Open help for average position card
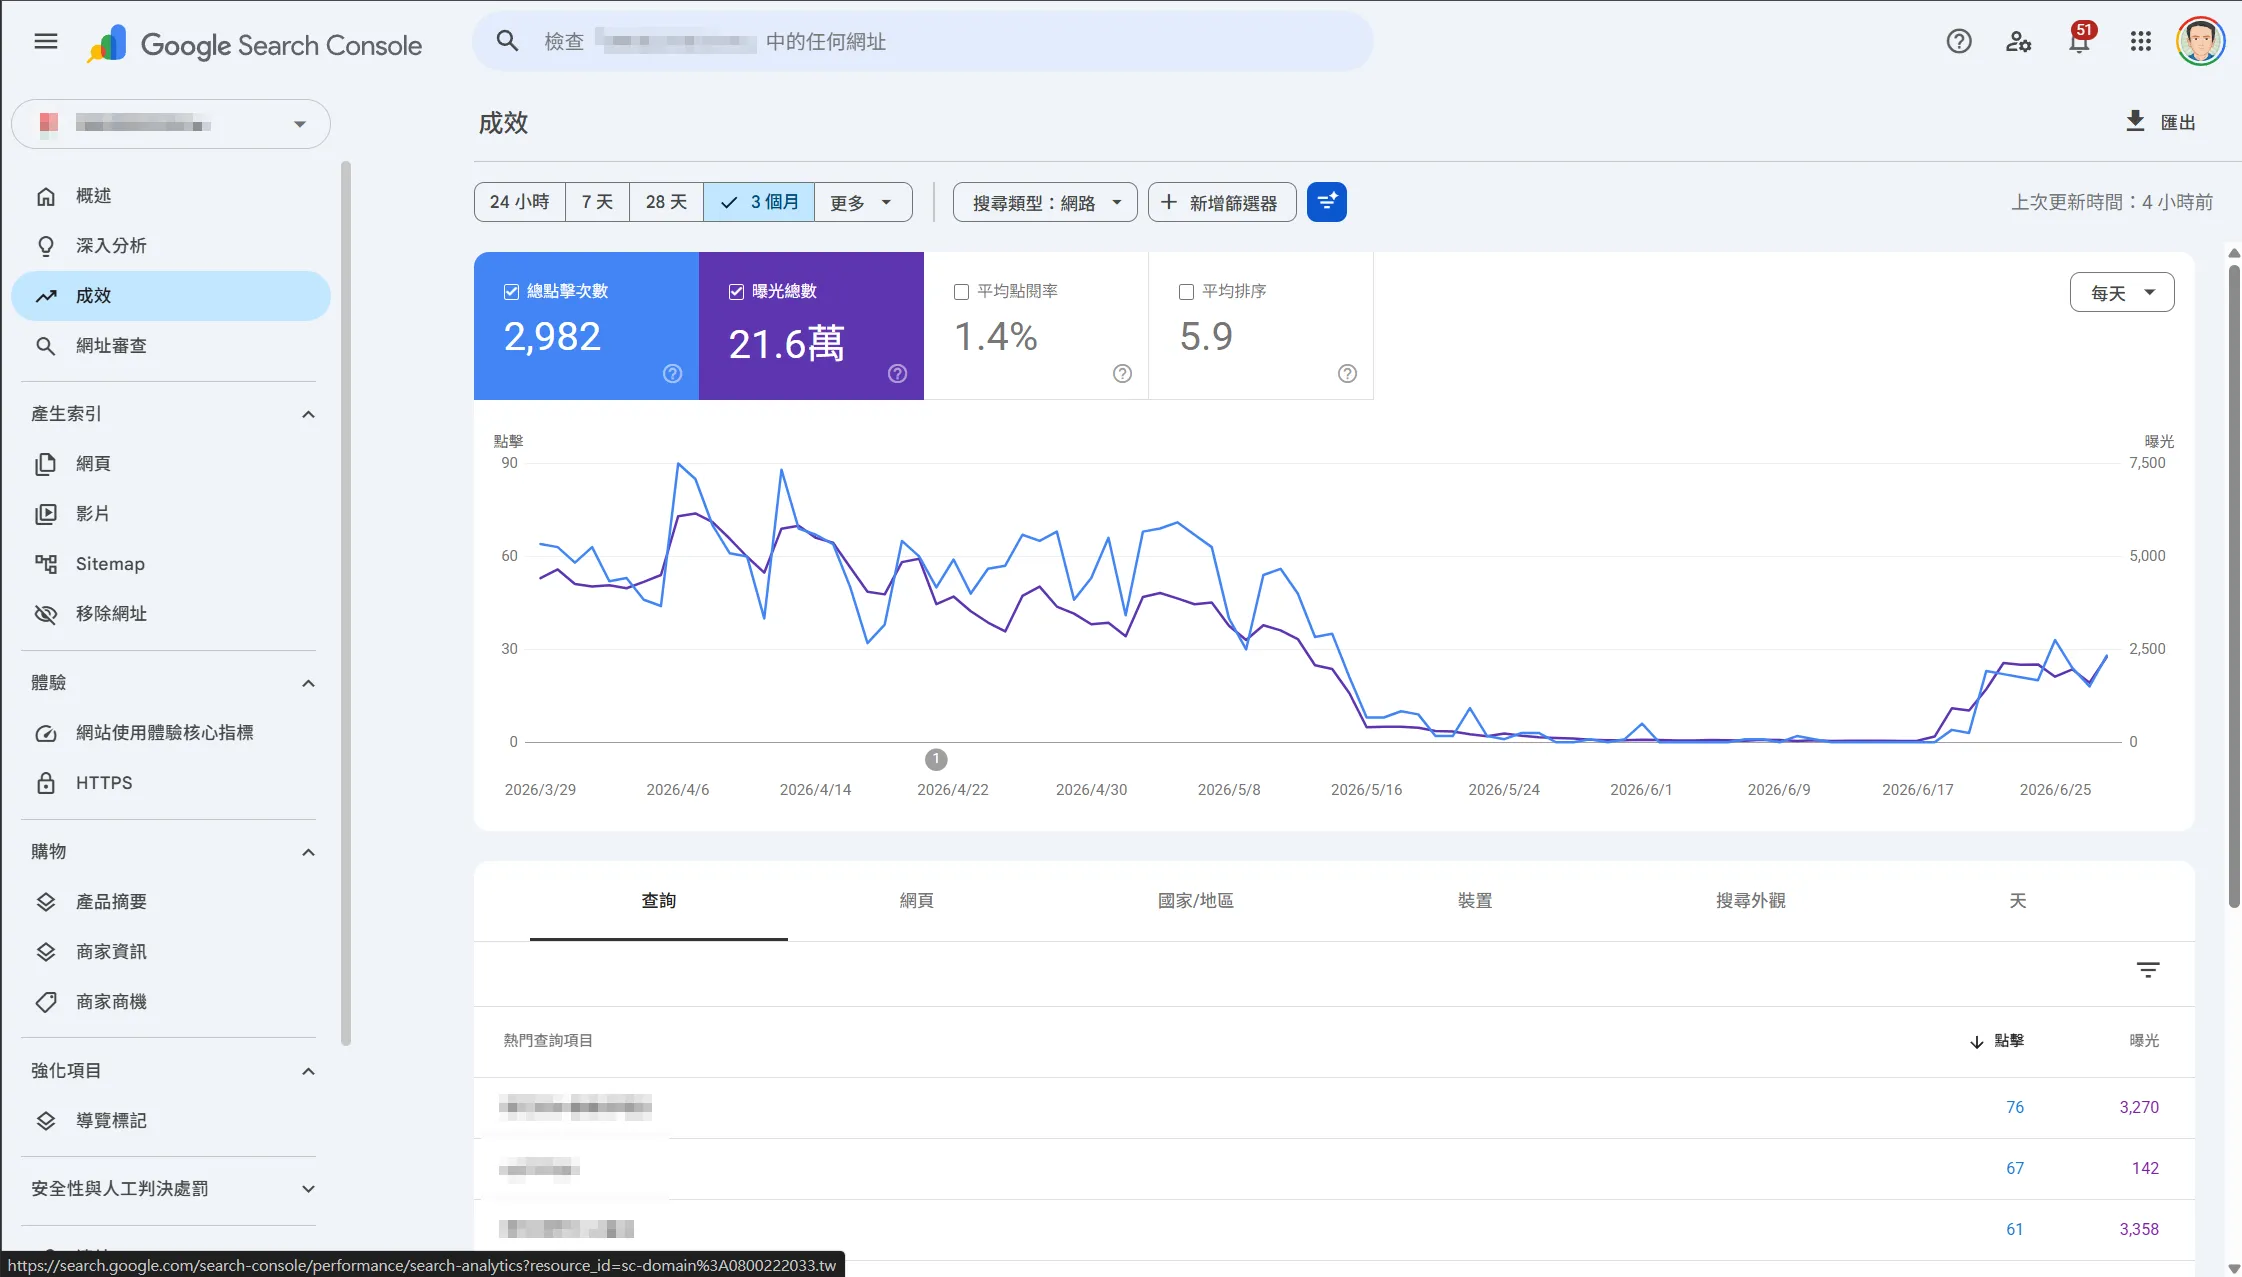 coord(1348,373)
